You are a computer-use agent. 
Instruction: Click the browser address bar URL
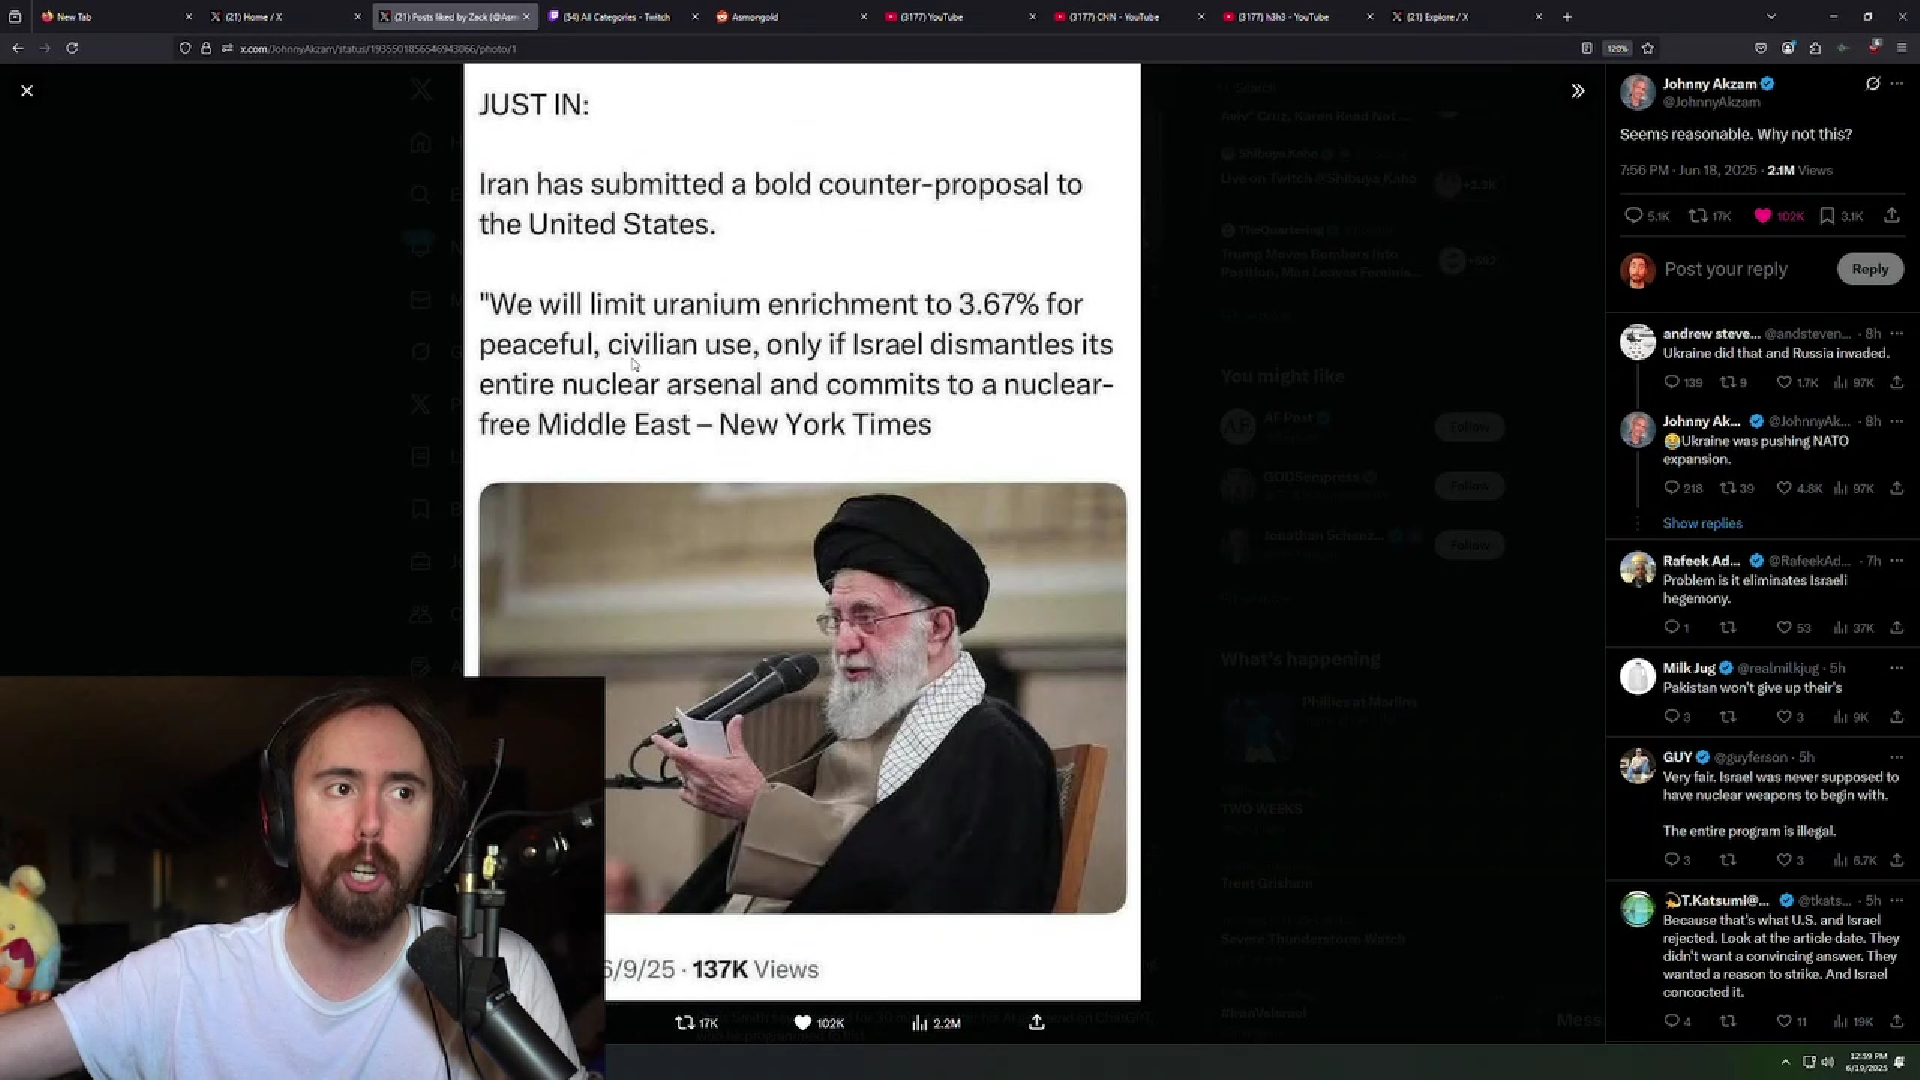point(377,49)
